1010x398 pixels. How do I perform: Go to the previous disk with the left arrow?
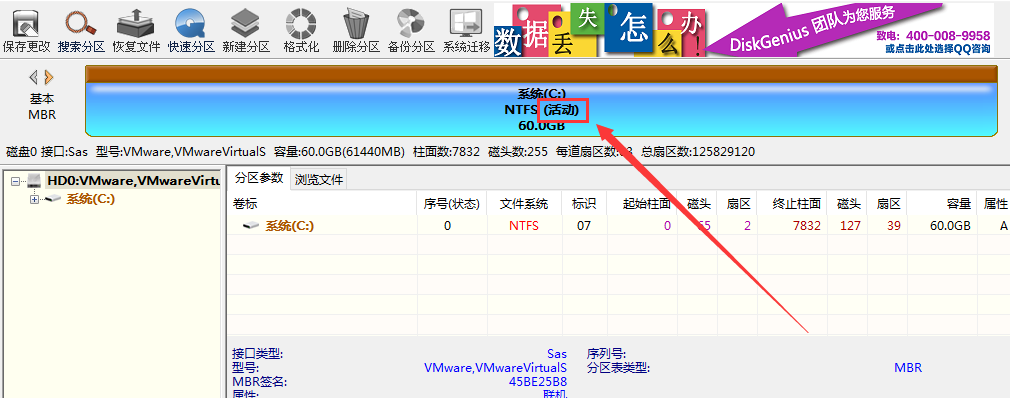[34, 78]
